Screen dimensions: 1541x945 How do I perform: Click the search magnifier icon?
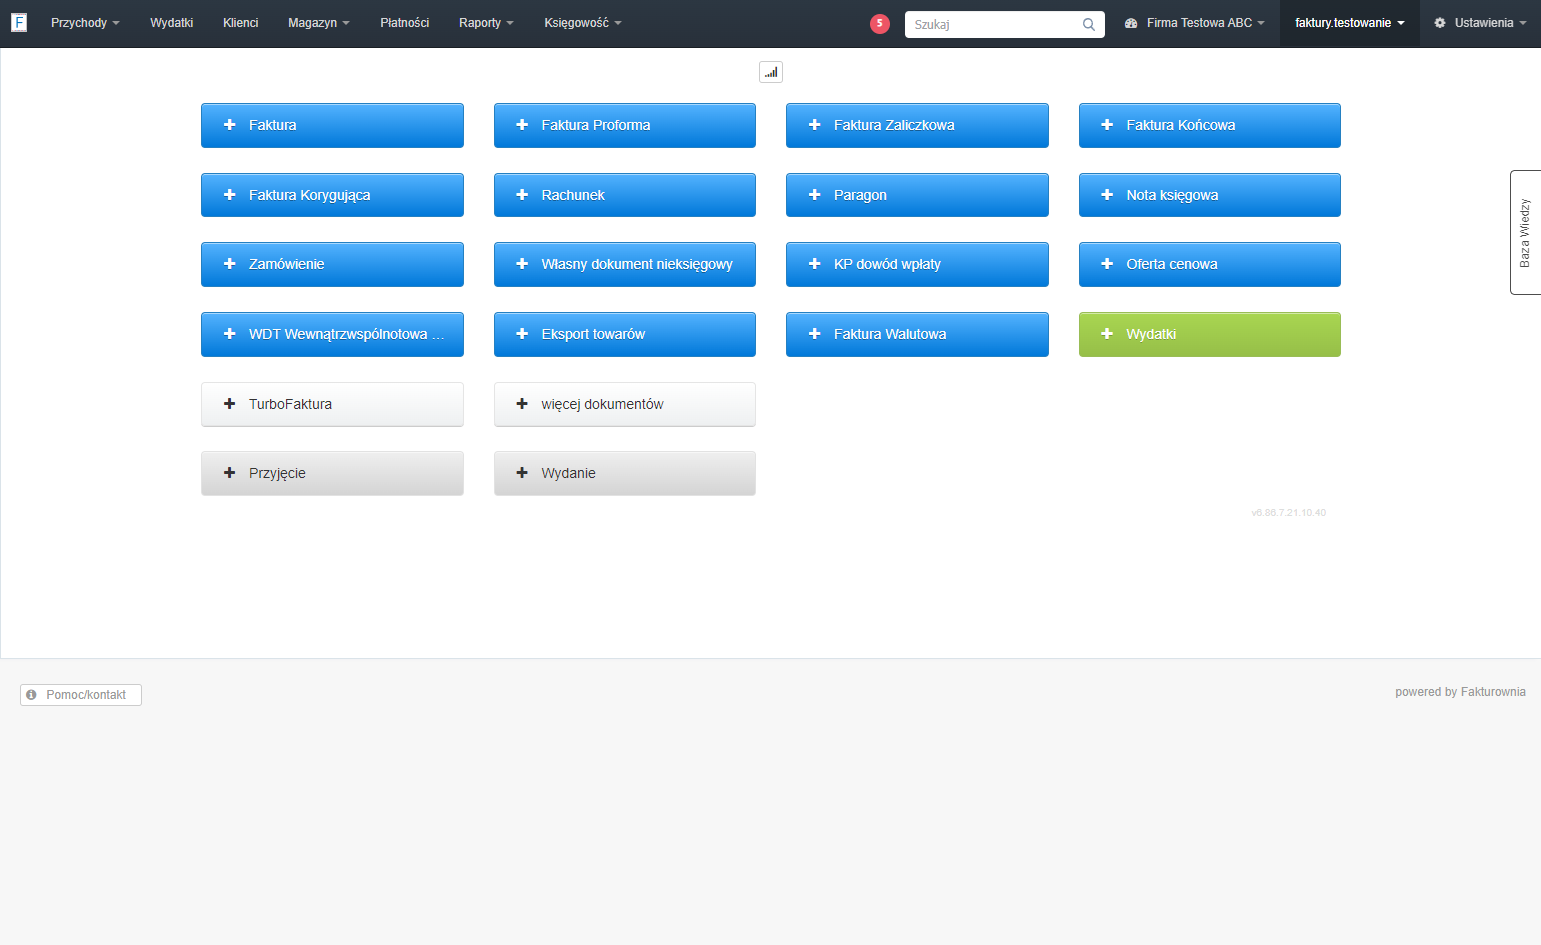coord(1089,25)
